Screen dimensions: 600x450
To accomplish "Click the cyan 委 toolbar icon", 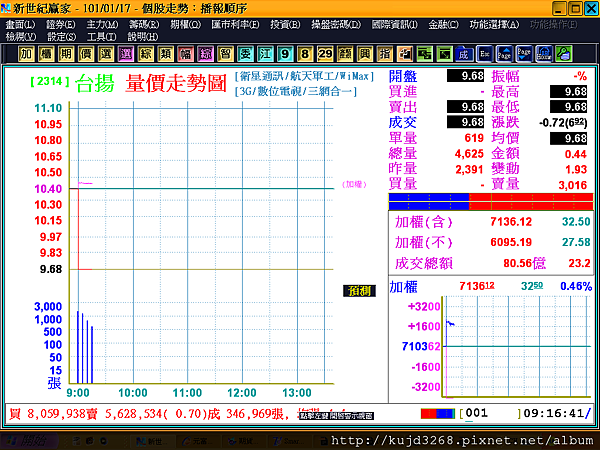I will (x=245, y=54).
